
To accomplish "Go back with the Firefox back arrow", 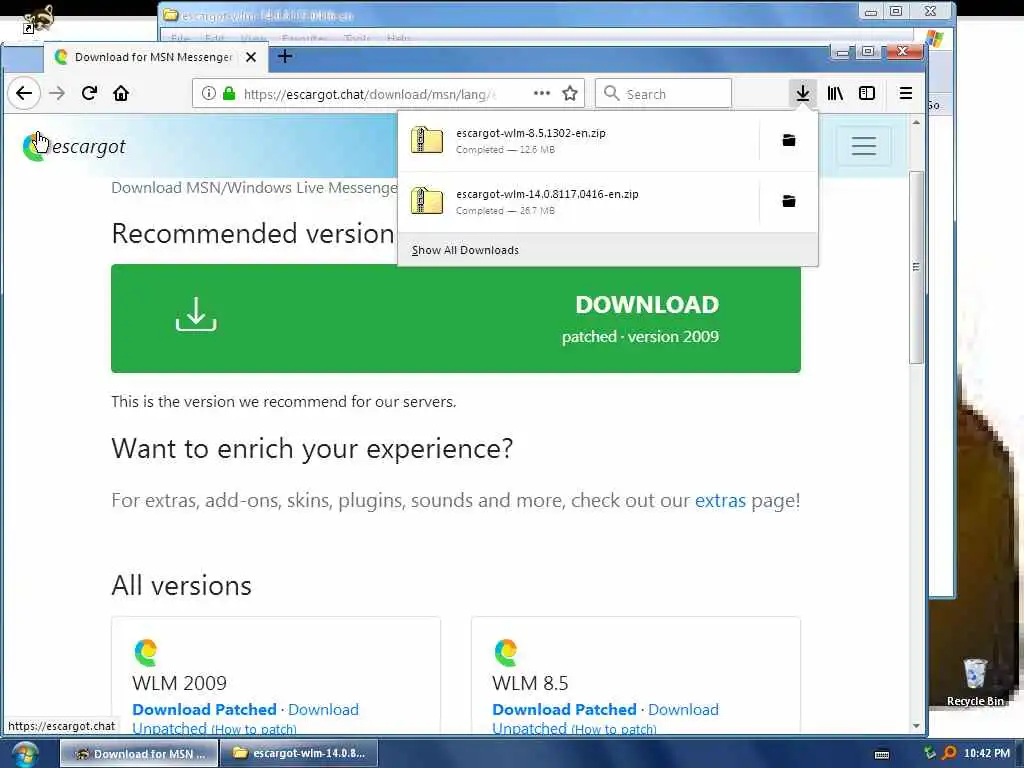I will click(x=24, y=93).
